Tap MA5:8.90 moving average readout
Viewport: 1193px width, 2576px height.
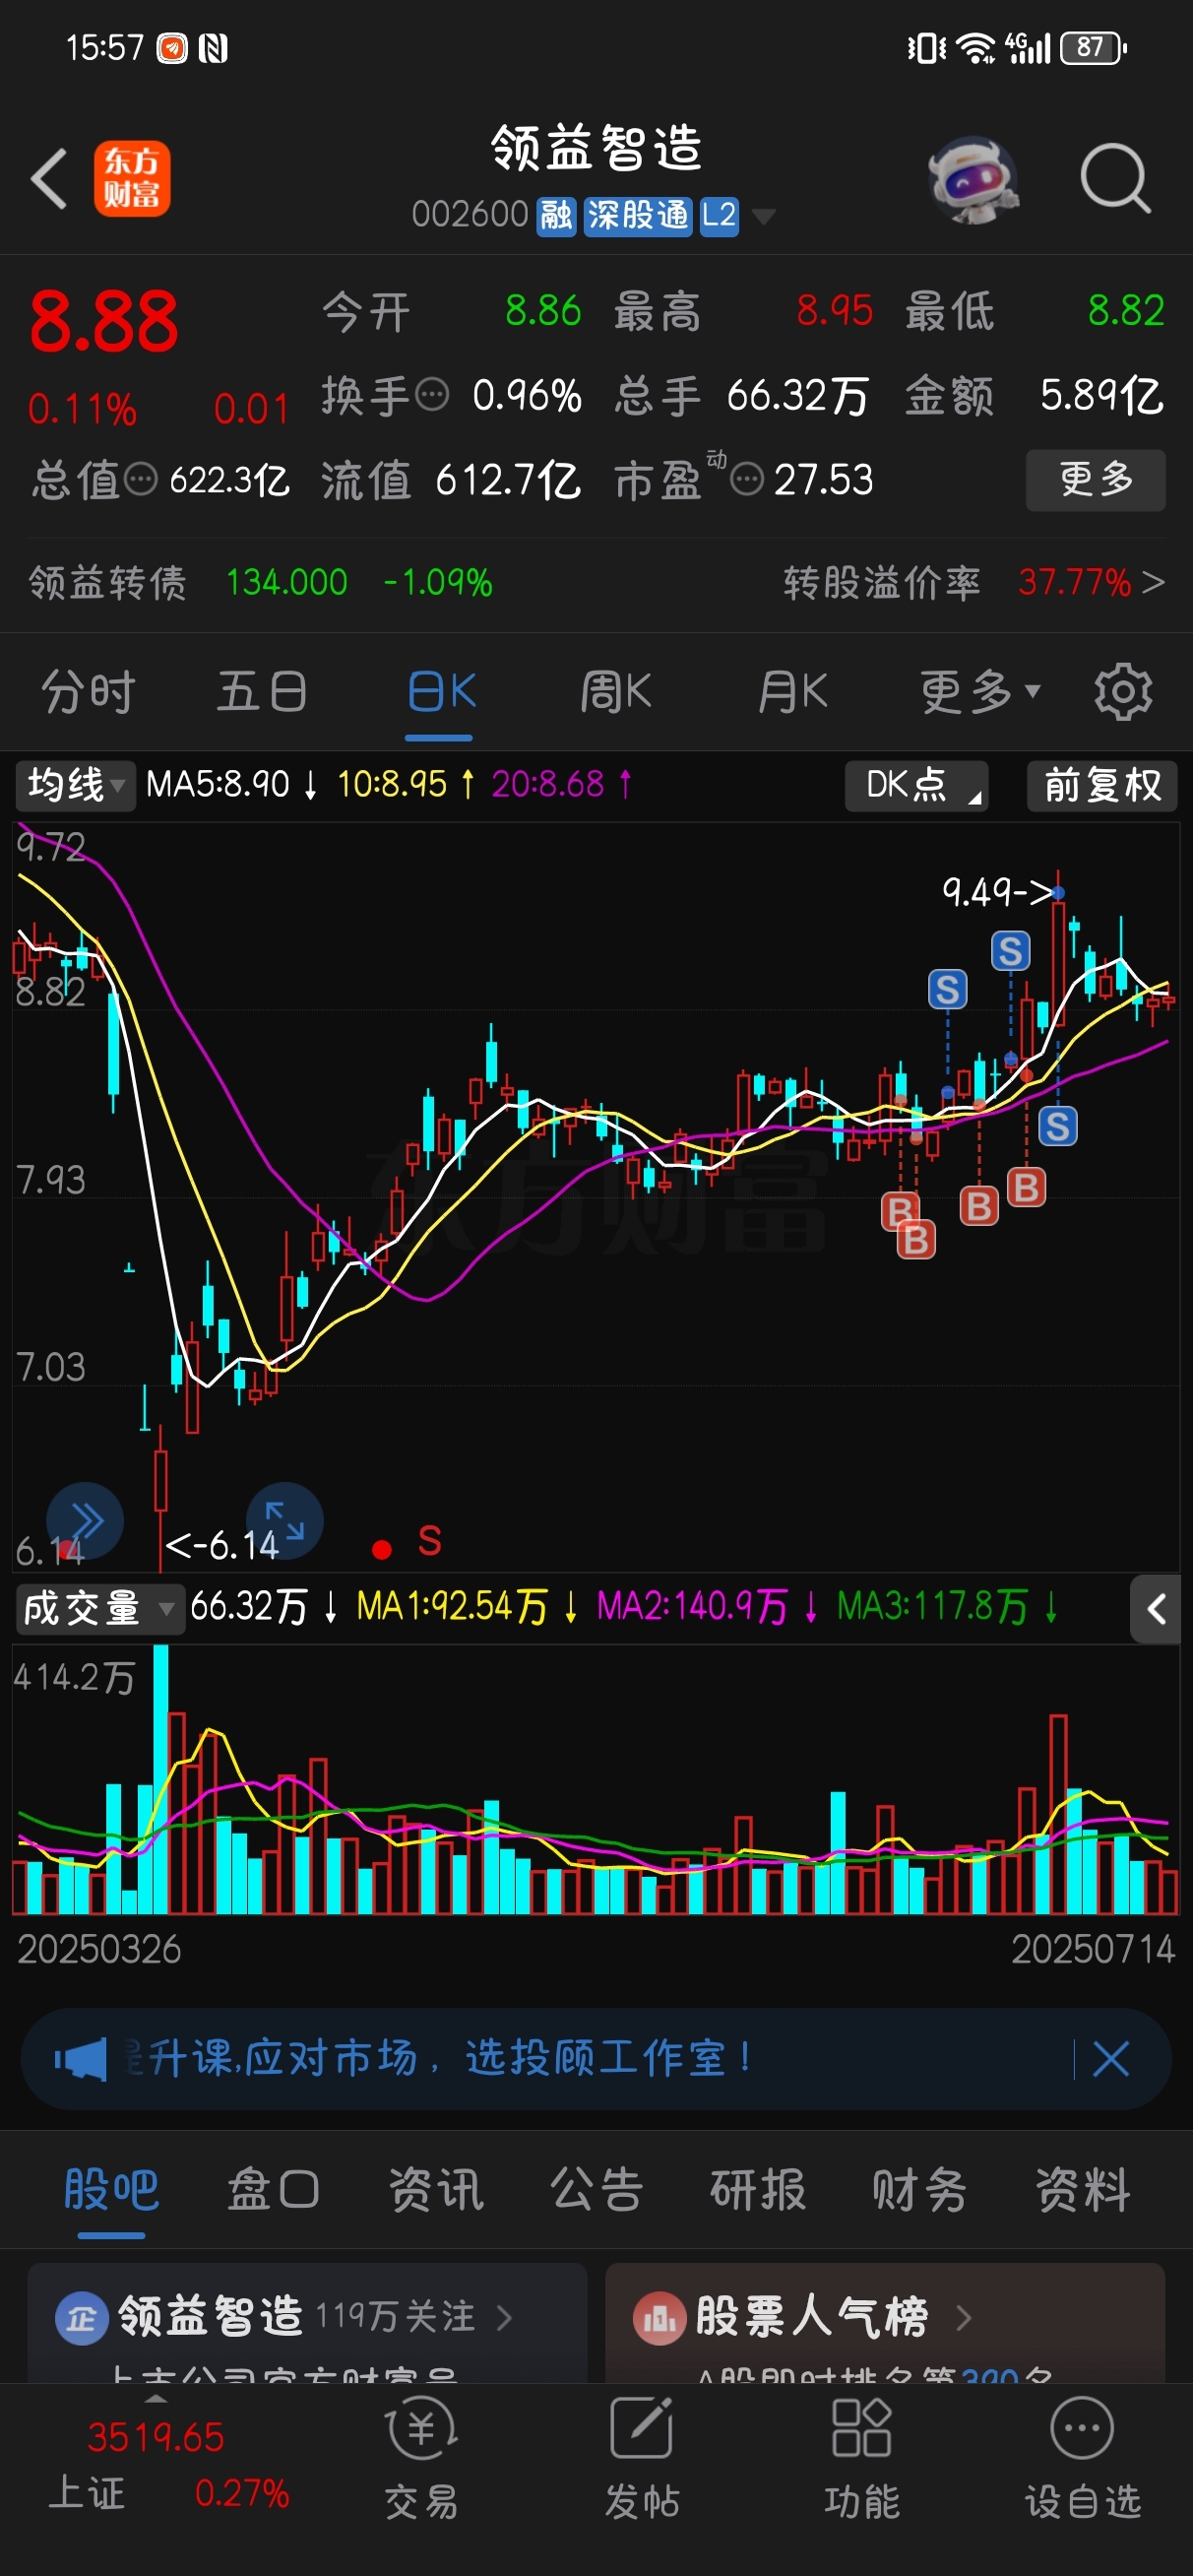(x=232, y=785)
